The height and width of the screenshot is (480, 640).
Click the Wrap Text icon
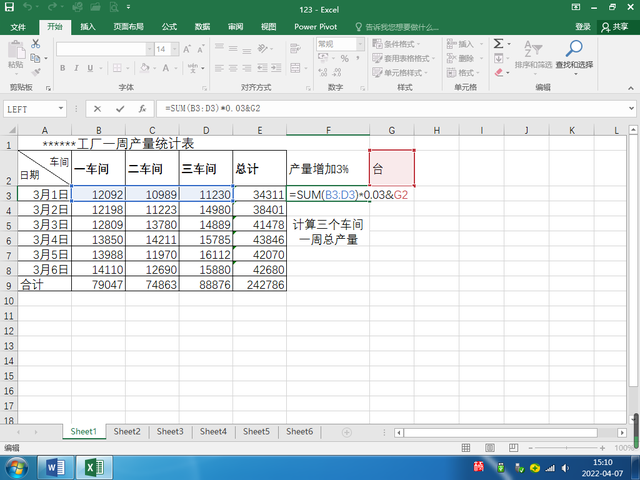295,48
